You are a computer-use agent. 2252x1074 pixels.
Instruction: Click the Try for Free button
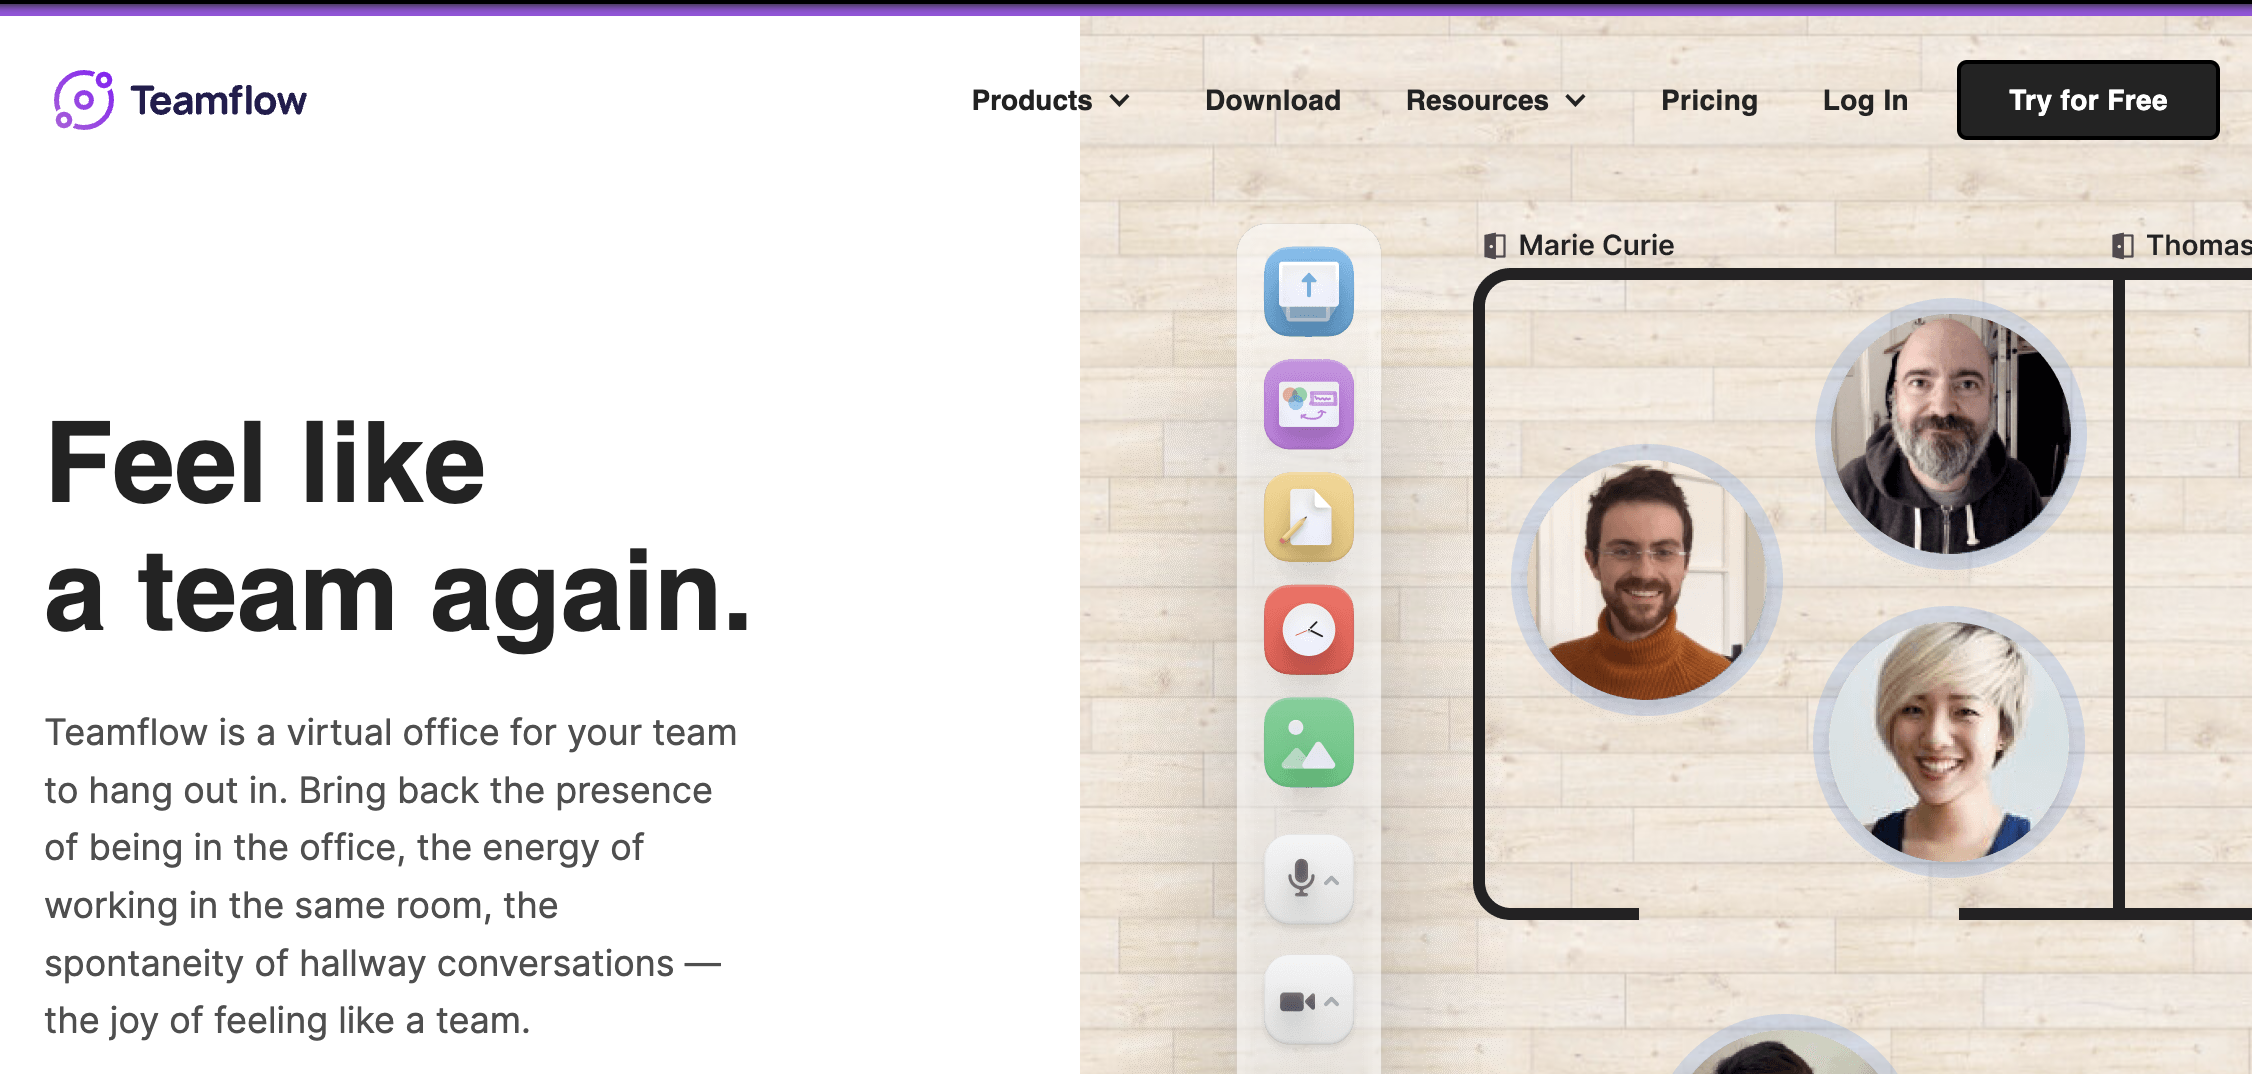point(2088,100)
